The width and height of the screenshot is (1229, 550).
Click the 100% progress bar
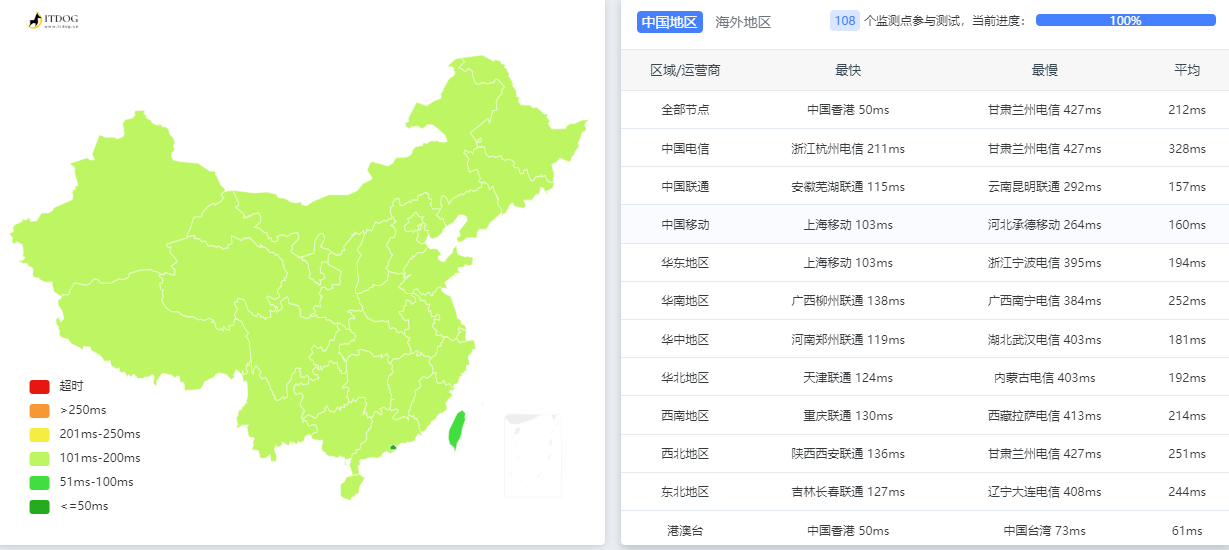[x=1125, y=20]
